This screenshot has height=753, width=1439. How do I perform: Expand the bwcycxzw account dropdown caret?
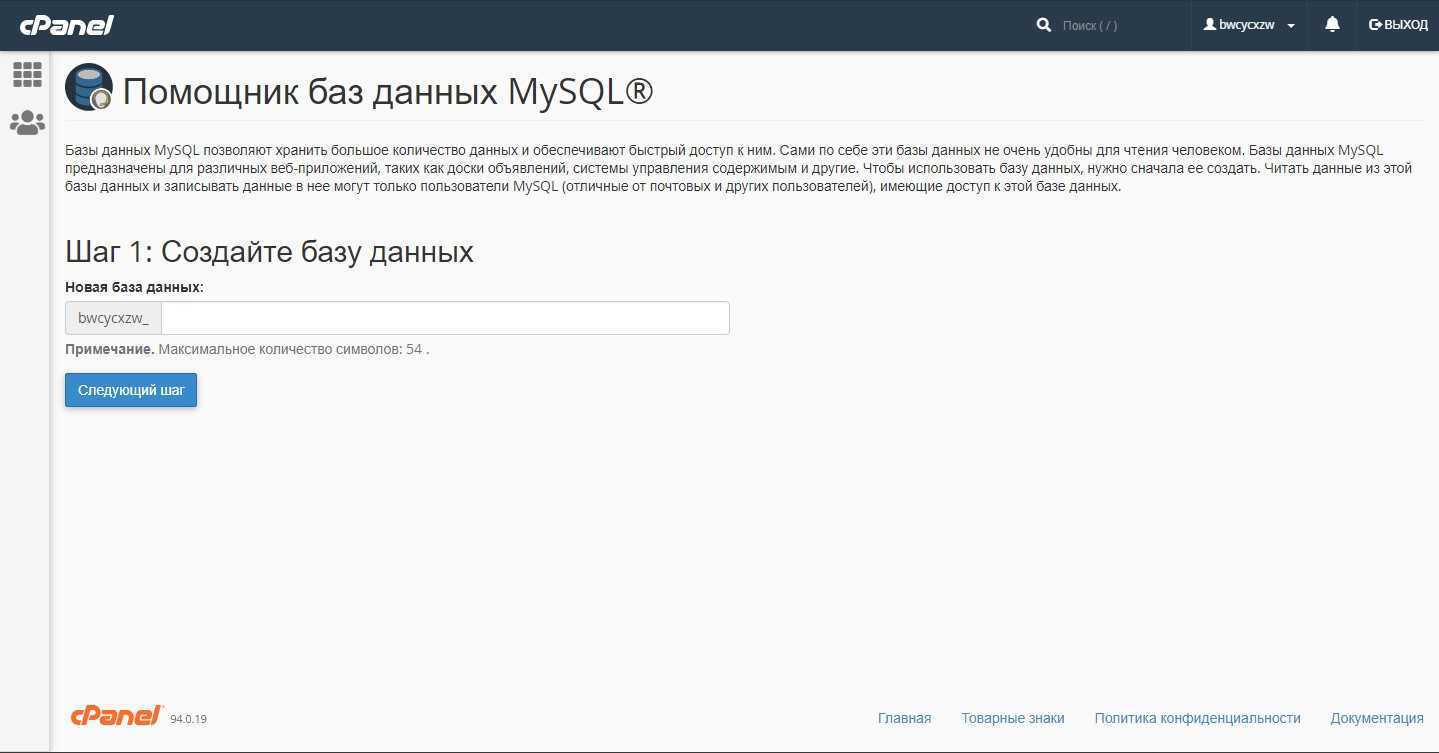point(1291,26)
